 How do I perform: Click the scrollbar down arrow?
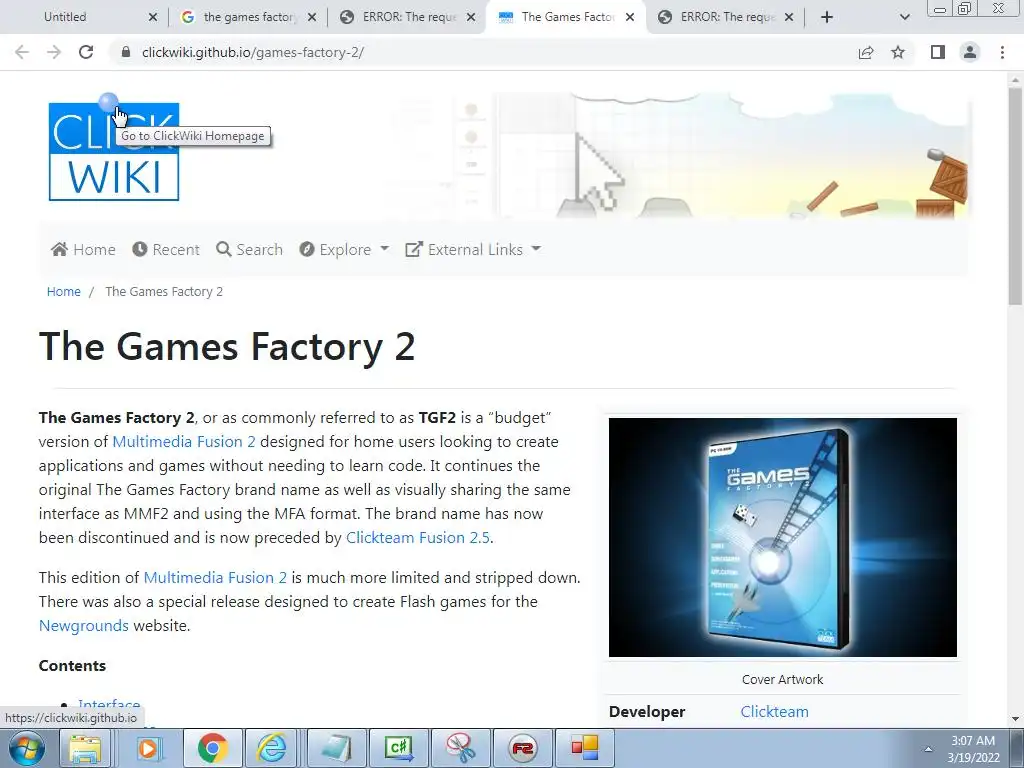pyautogui.click(x=1015, y=719)
